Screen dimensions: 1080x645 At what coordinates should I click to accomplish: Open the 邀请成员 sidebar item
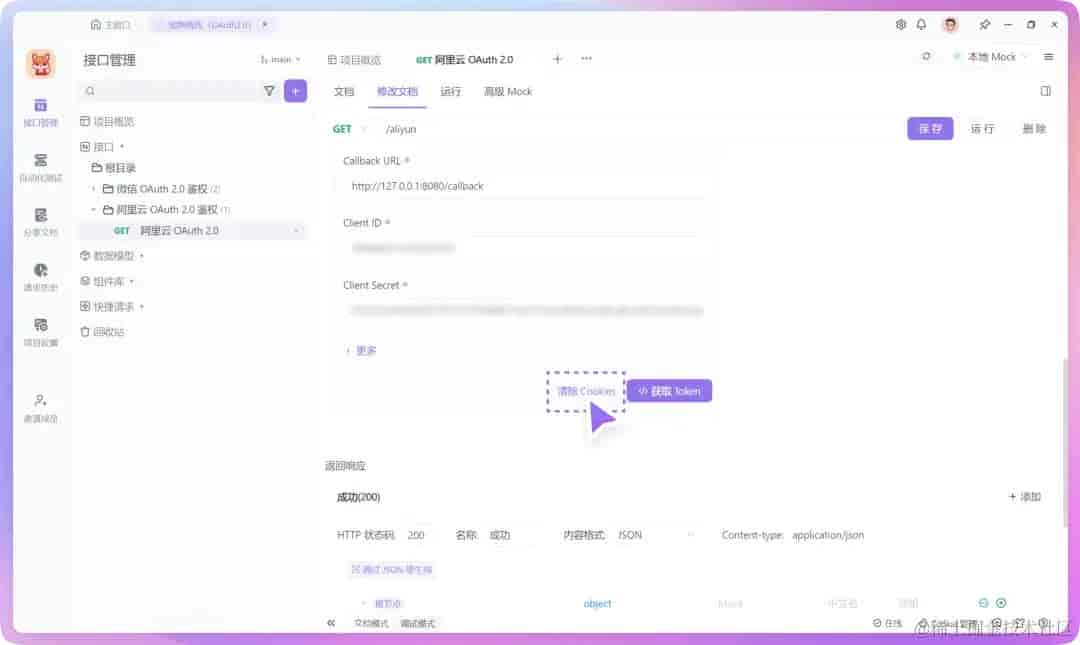[x=41, y=408]
